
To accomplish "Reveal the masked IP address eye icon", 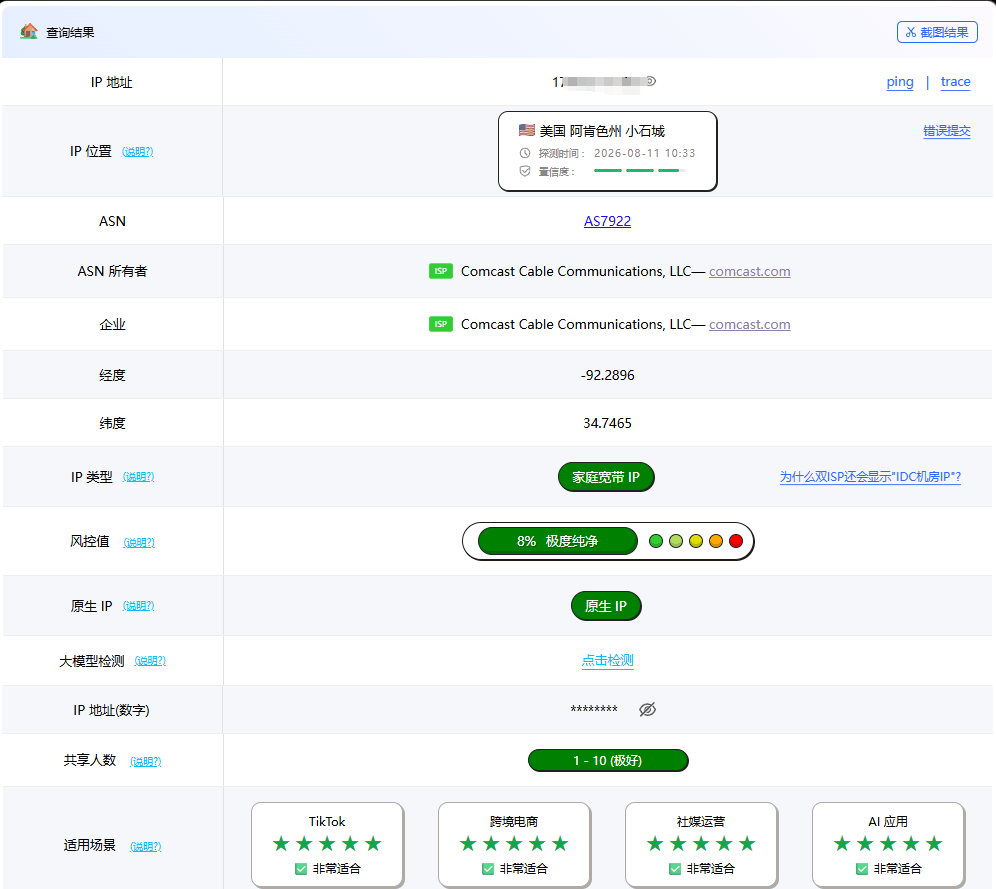I will 651,81.
